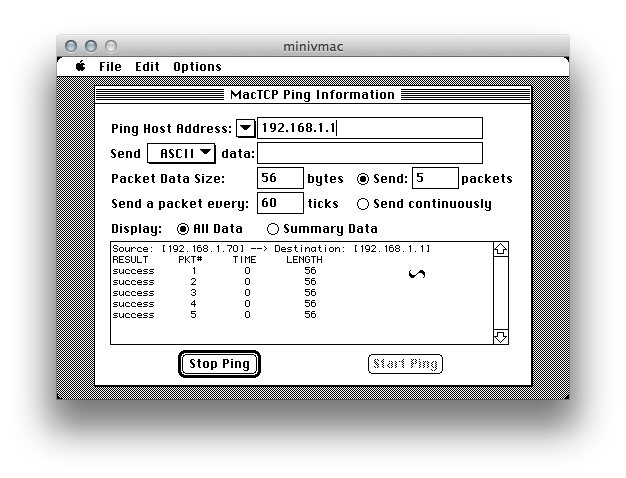Click the success row for packet 3
The height and width of the screenshot is (478, 626).
click(214, 293)
